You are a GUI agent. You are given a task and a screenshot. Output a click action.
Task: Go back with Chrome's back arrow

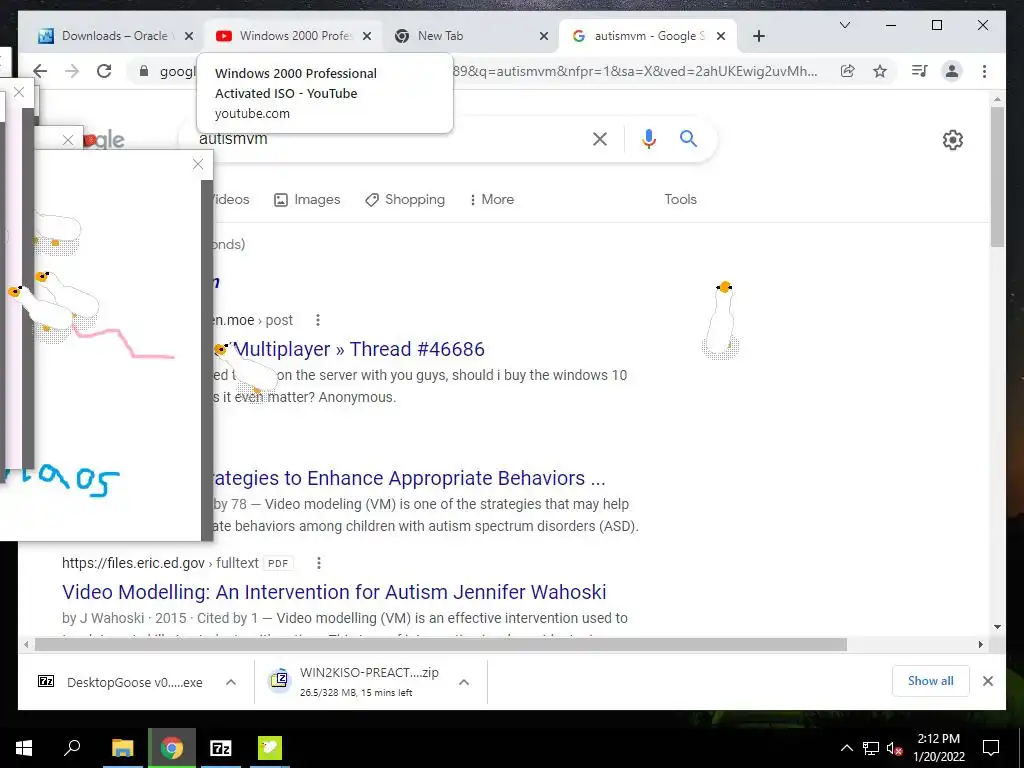pyautogui.click(x=40, y=71)
